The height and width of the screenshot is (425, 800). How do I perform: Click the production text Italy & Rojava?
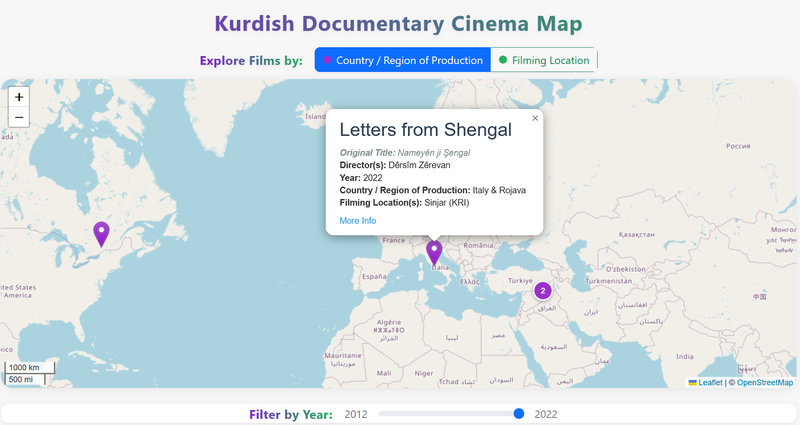coord(499,190)
